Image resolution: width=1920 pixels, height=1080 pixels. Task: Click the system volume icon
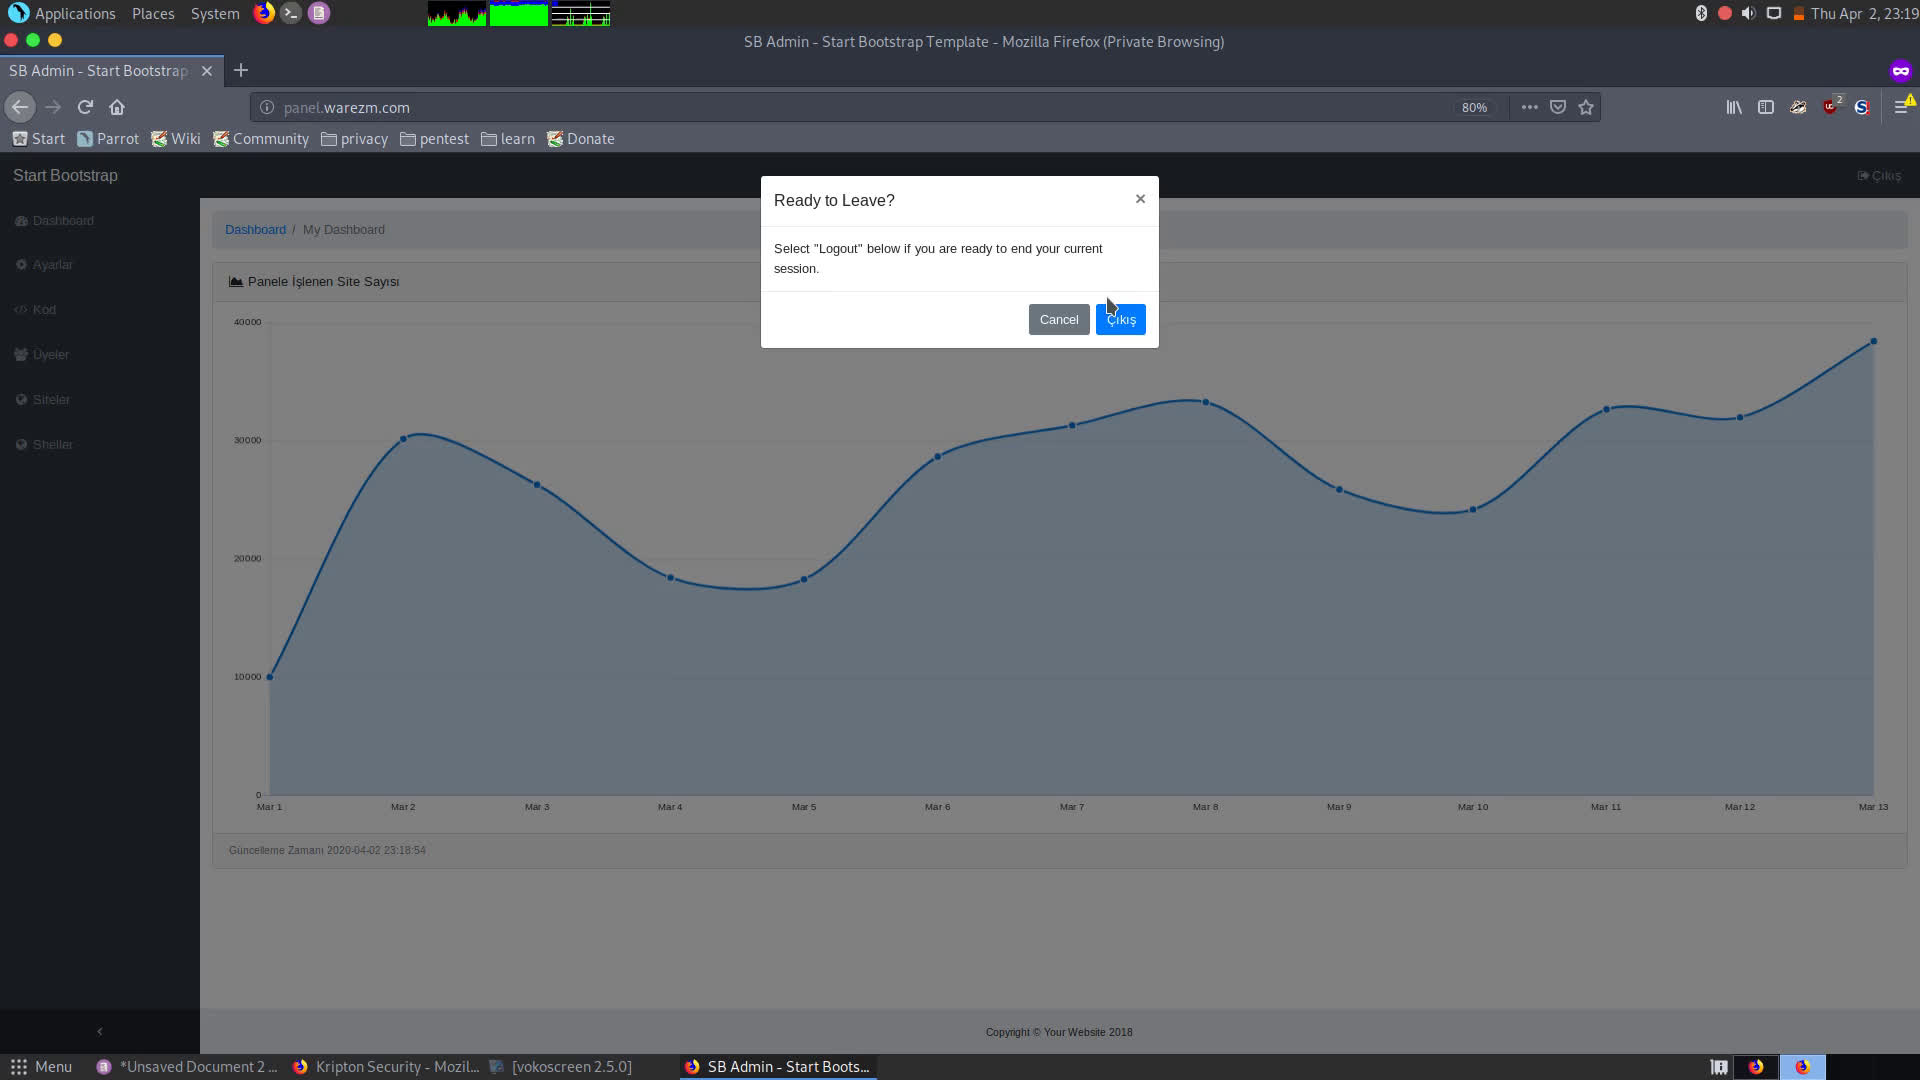(x=1748, y=13)
